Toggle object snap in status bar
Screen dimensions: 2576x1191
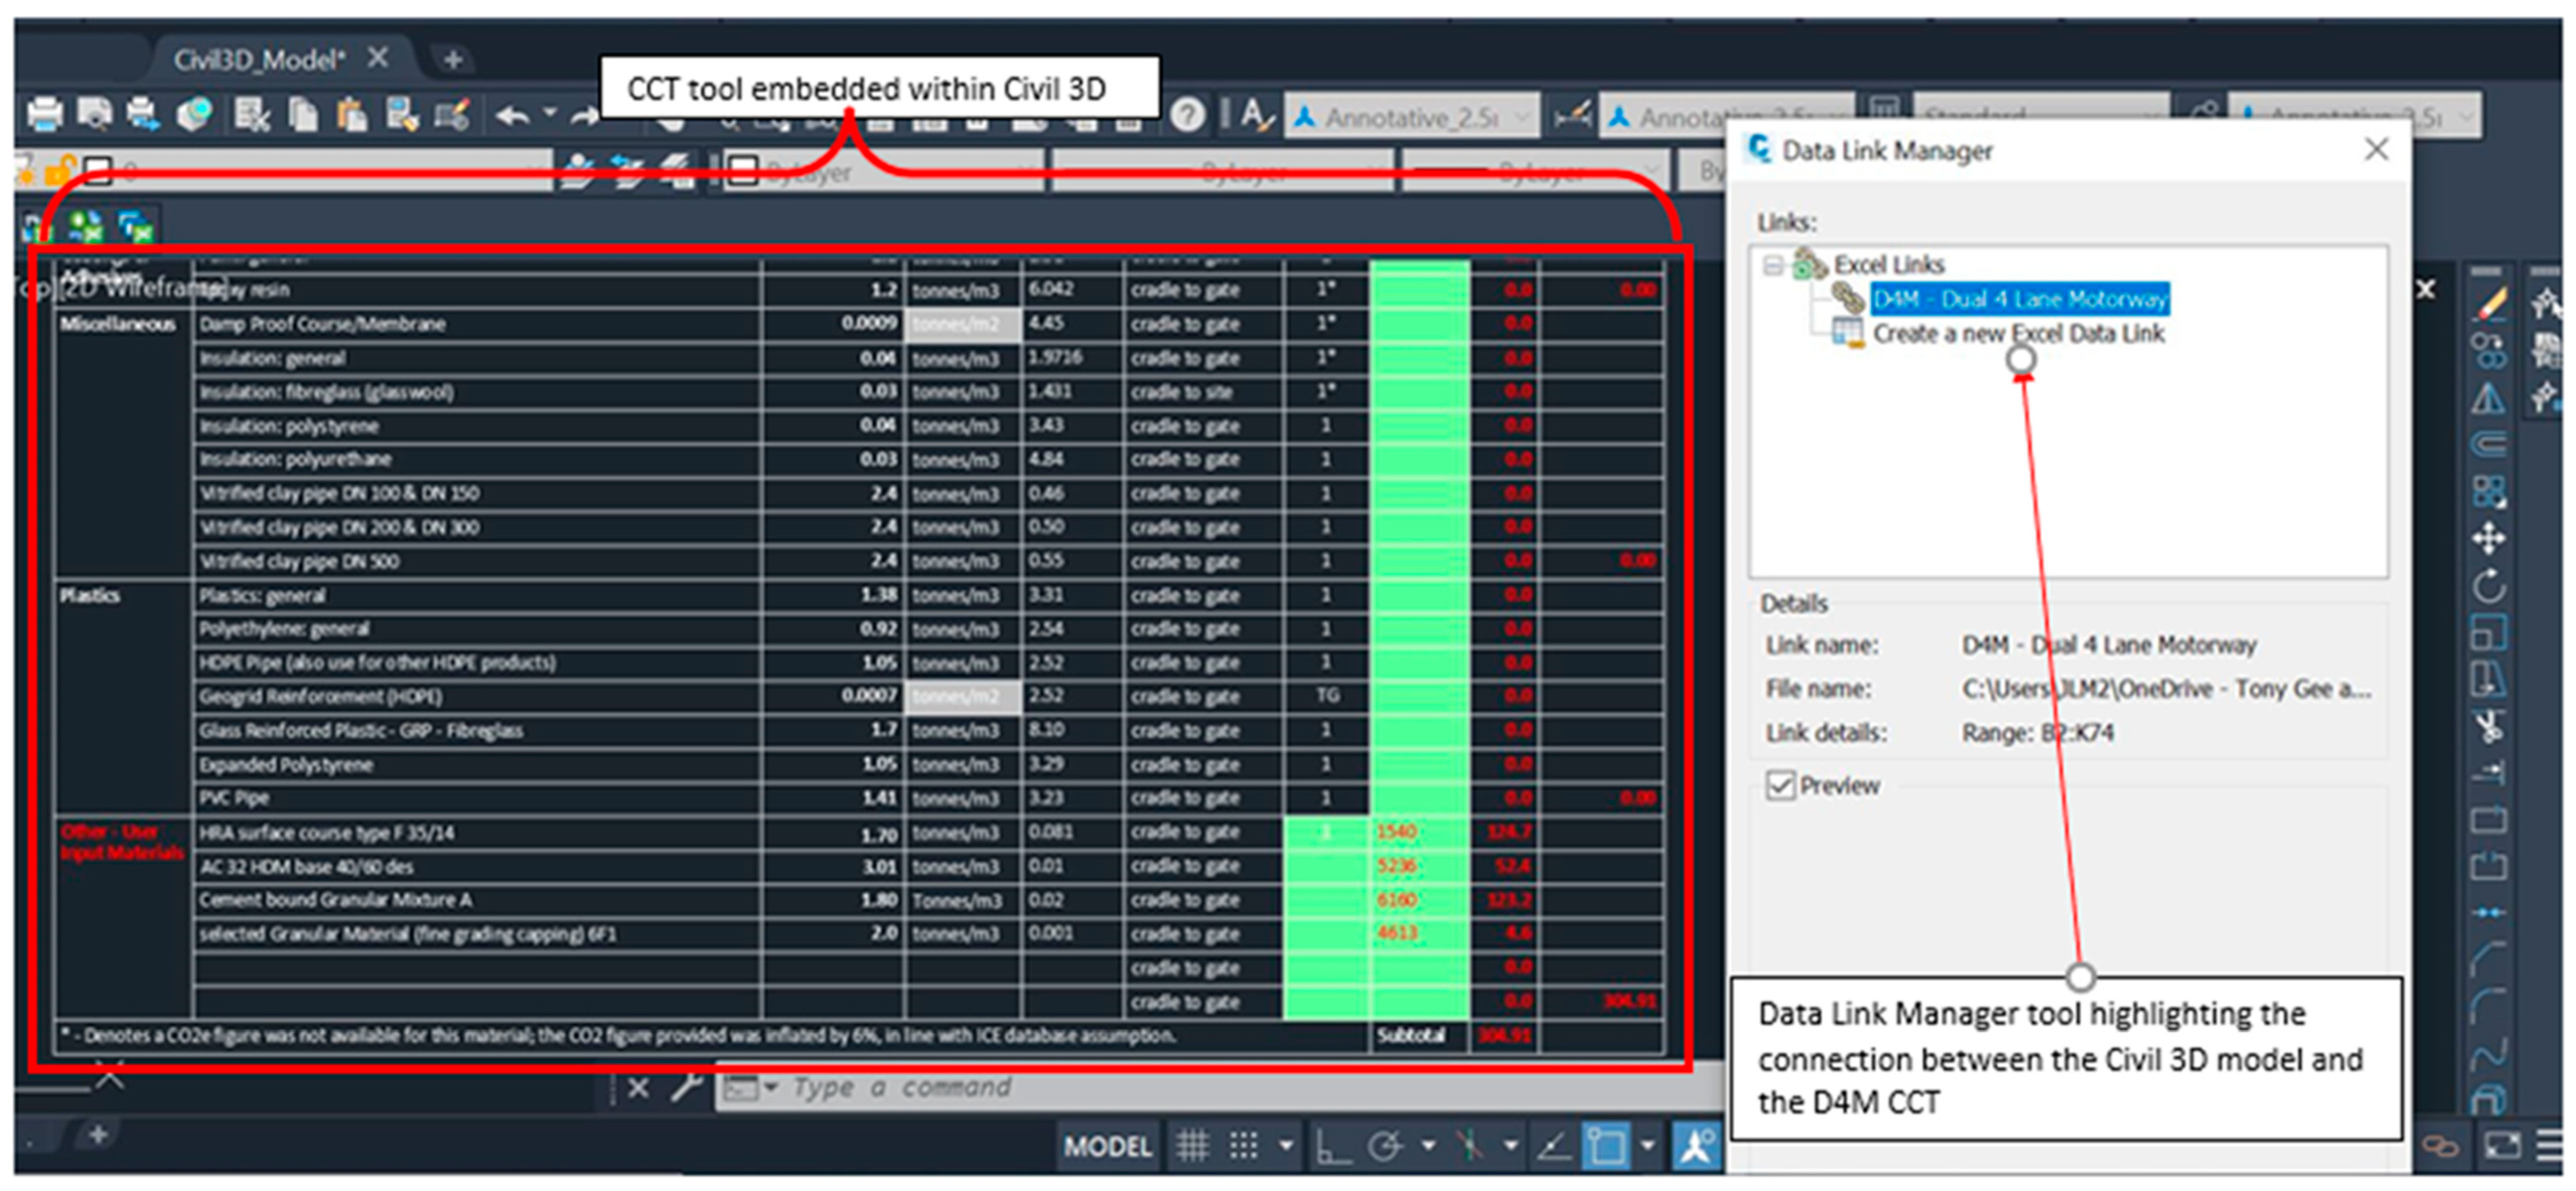1606,1145
